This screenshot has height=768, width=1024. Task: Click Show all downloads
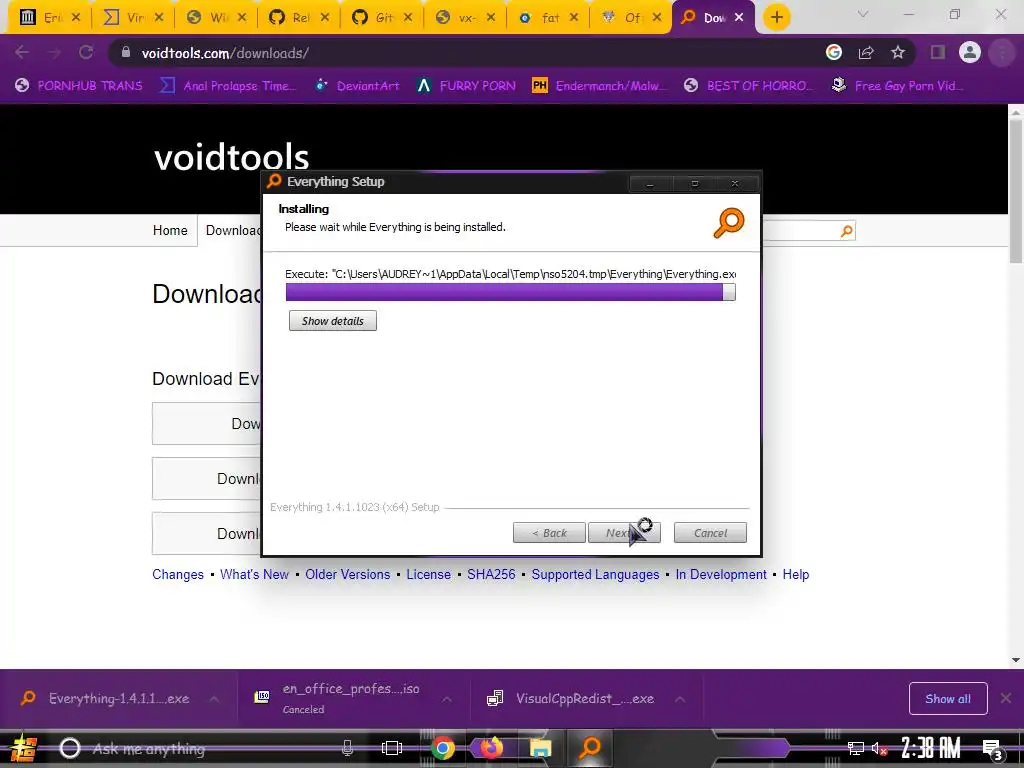point(948,699)
